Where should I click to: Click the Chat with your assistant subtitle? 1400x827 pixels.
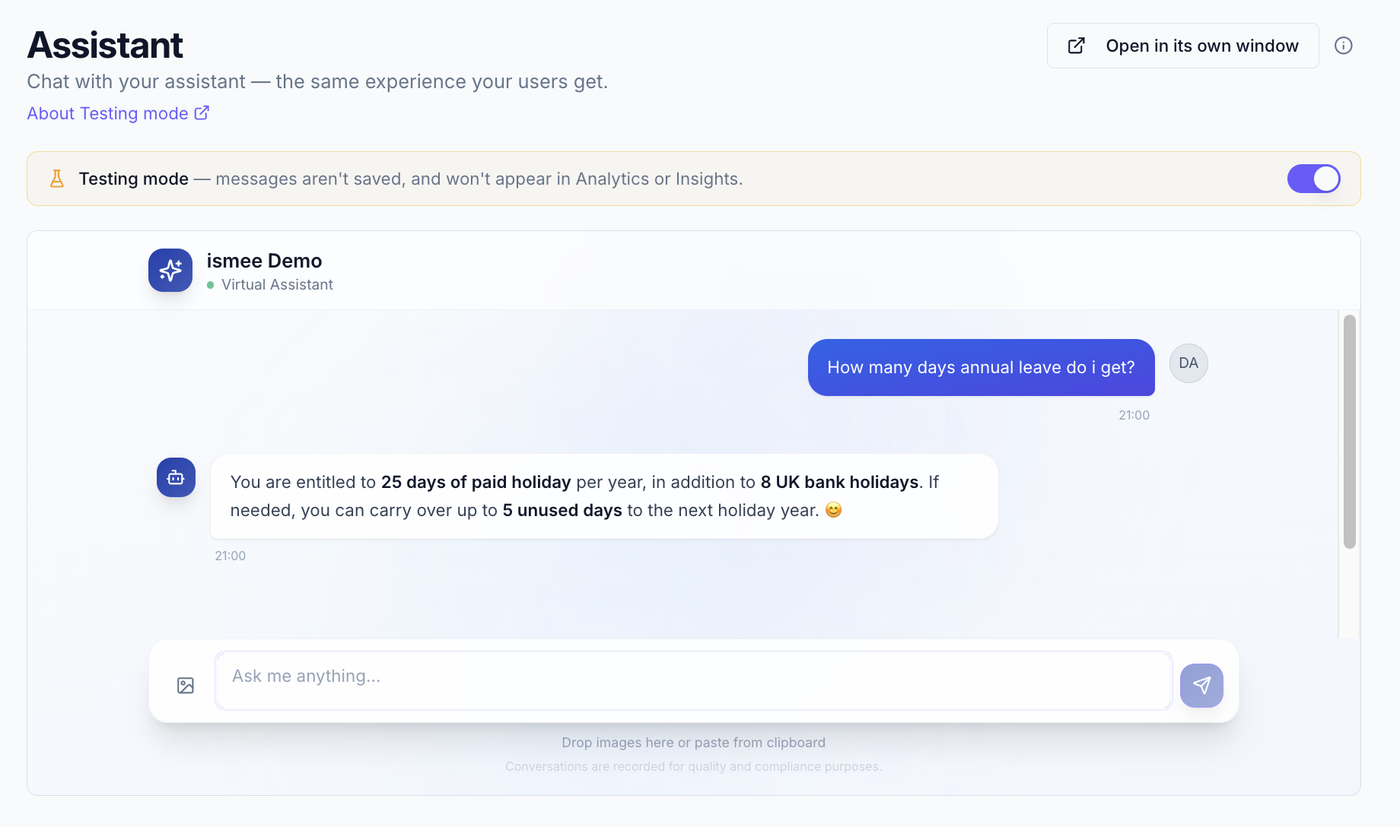[x=317, y=82]
